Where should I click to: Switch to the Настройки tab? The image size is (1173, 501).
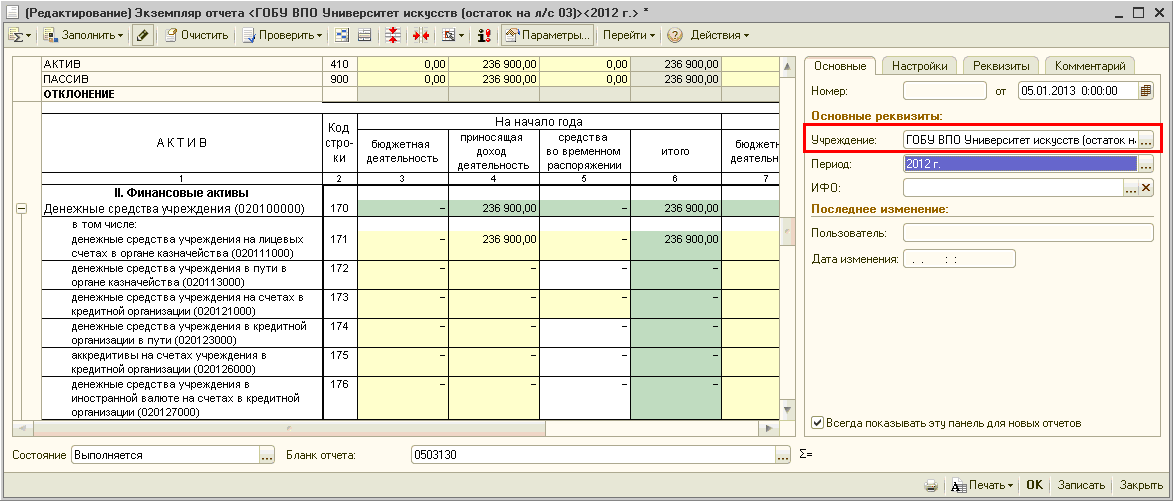pos(919,66)
